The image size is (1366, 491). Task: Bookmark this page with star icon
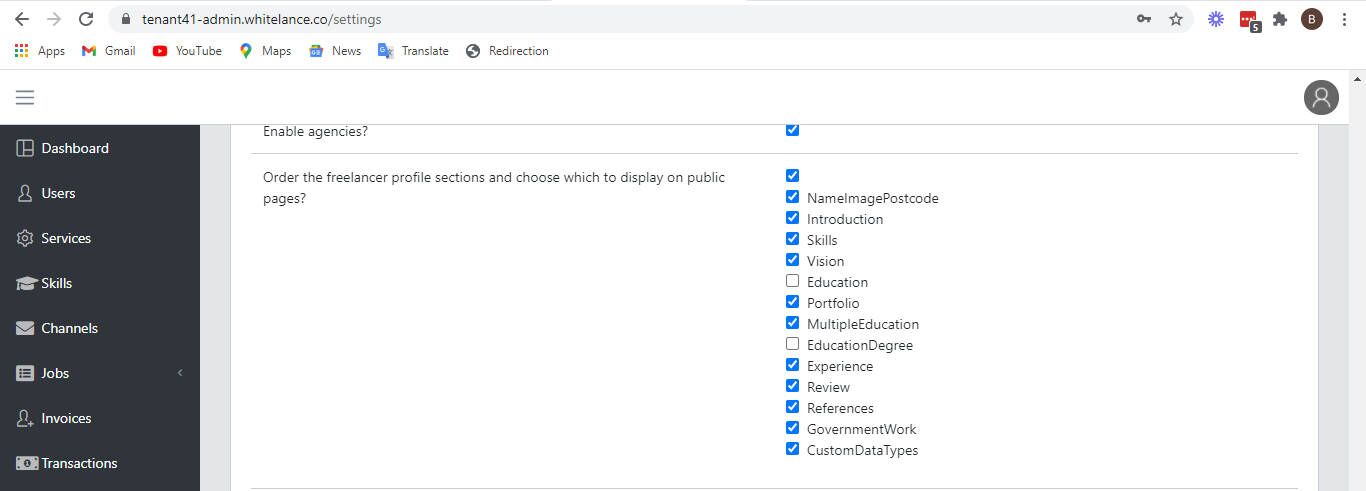click(1176, 19)
